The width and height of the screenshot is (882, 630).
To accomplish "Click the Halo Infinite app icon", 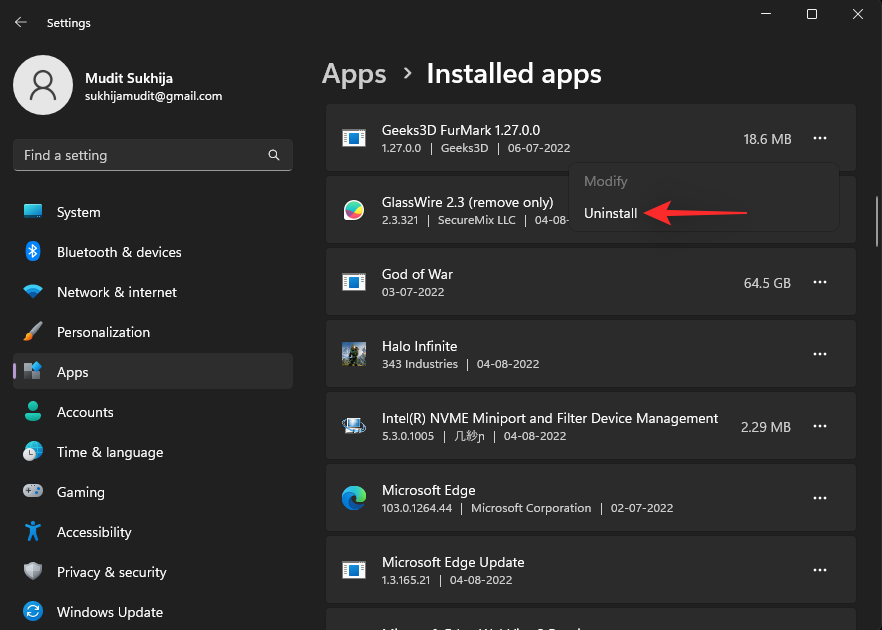I will tap(354, 354).
